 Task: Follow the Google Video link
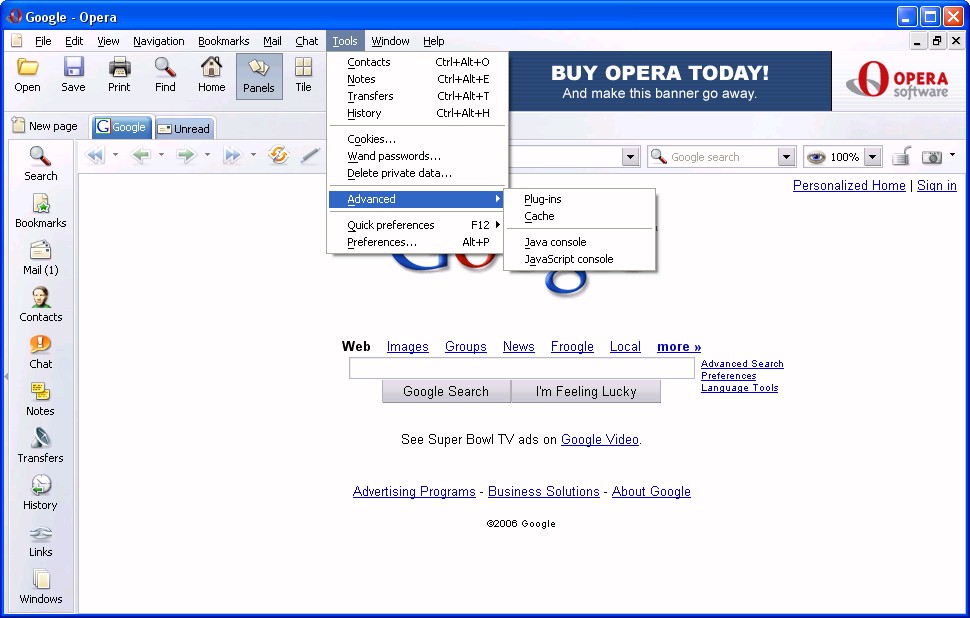(599, 440)
